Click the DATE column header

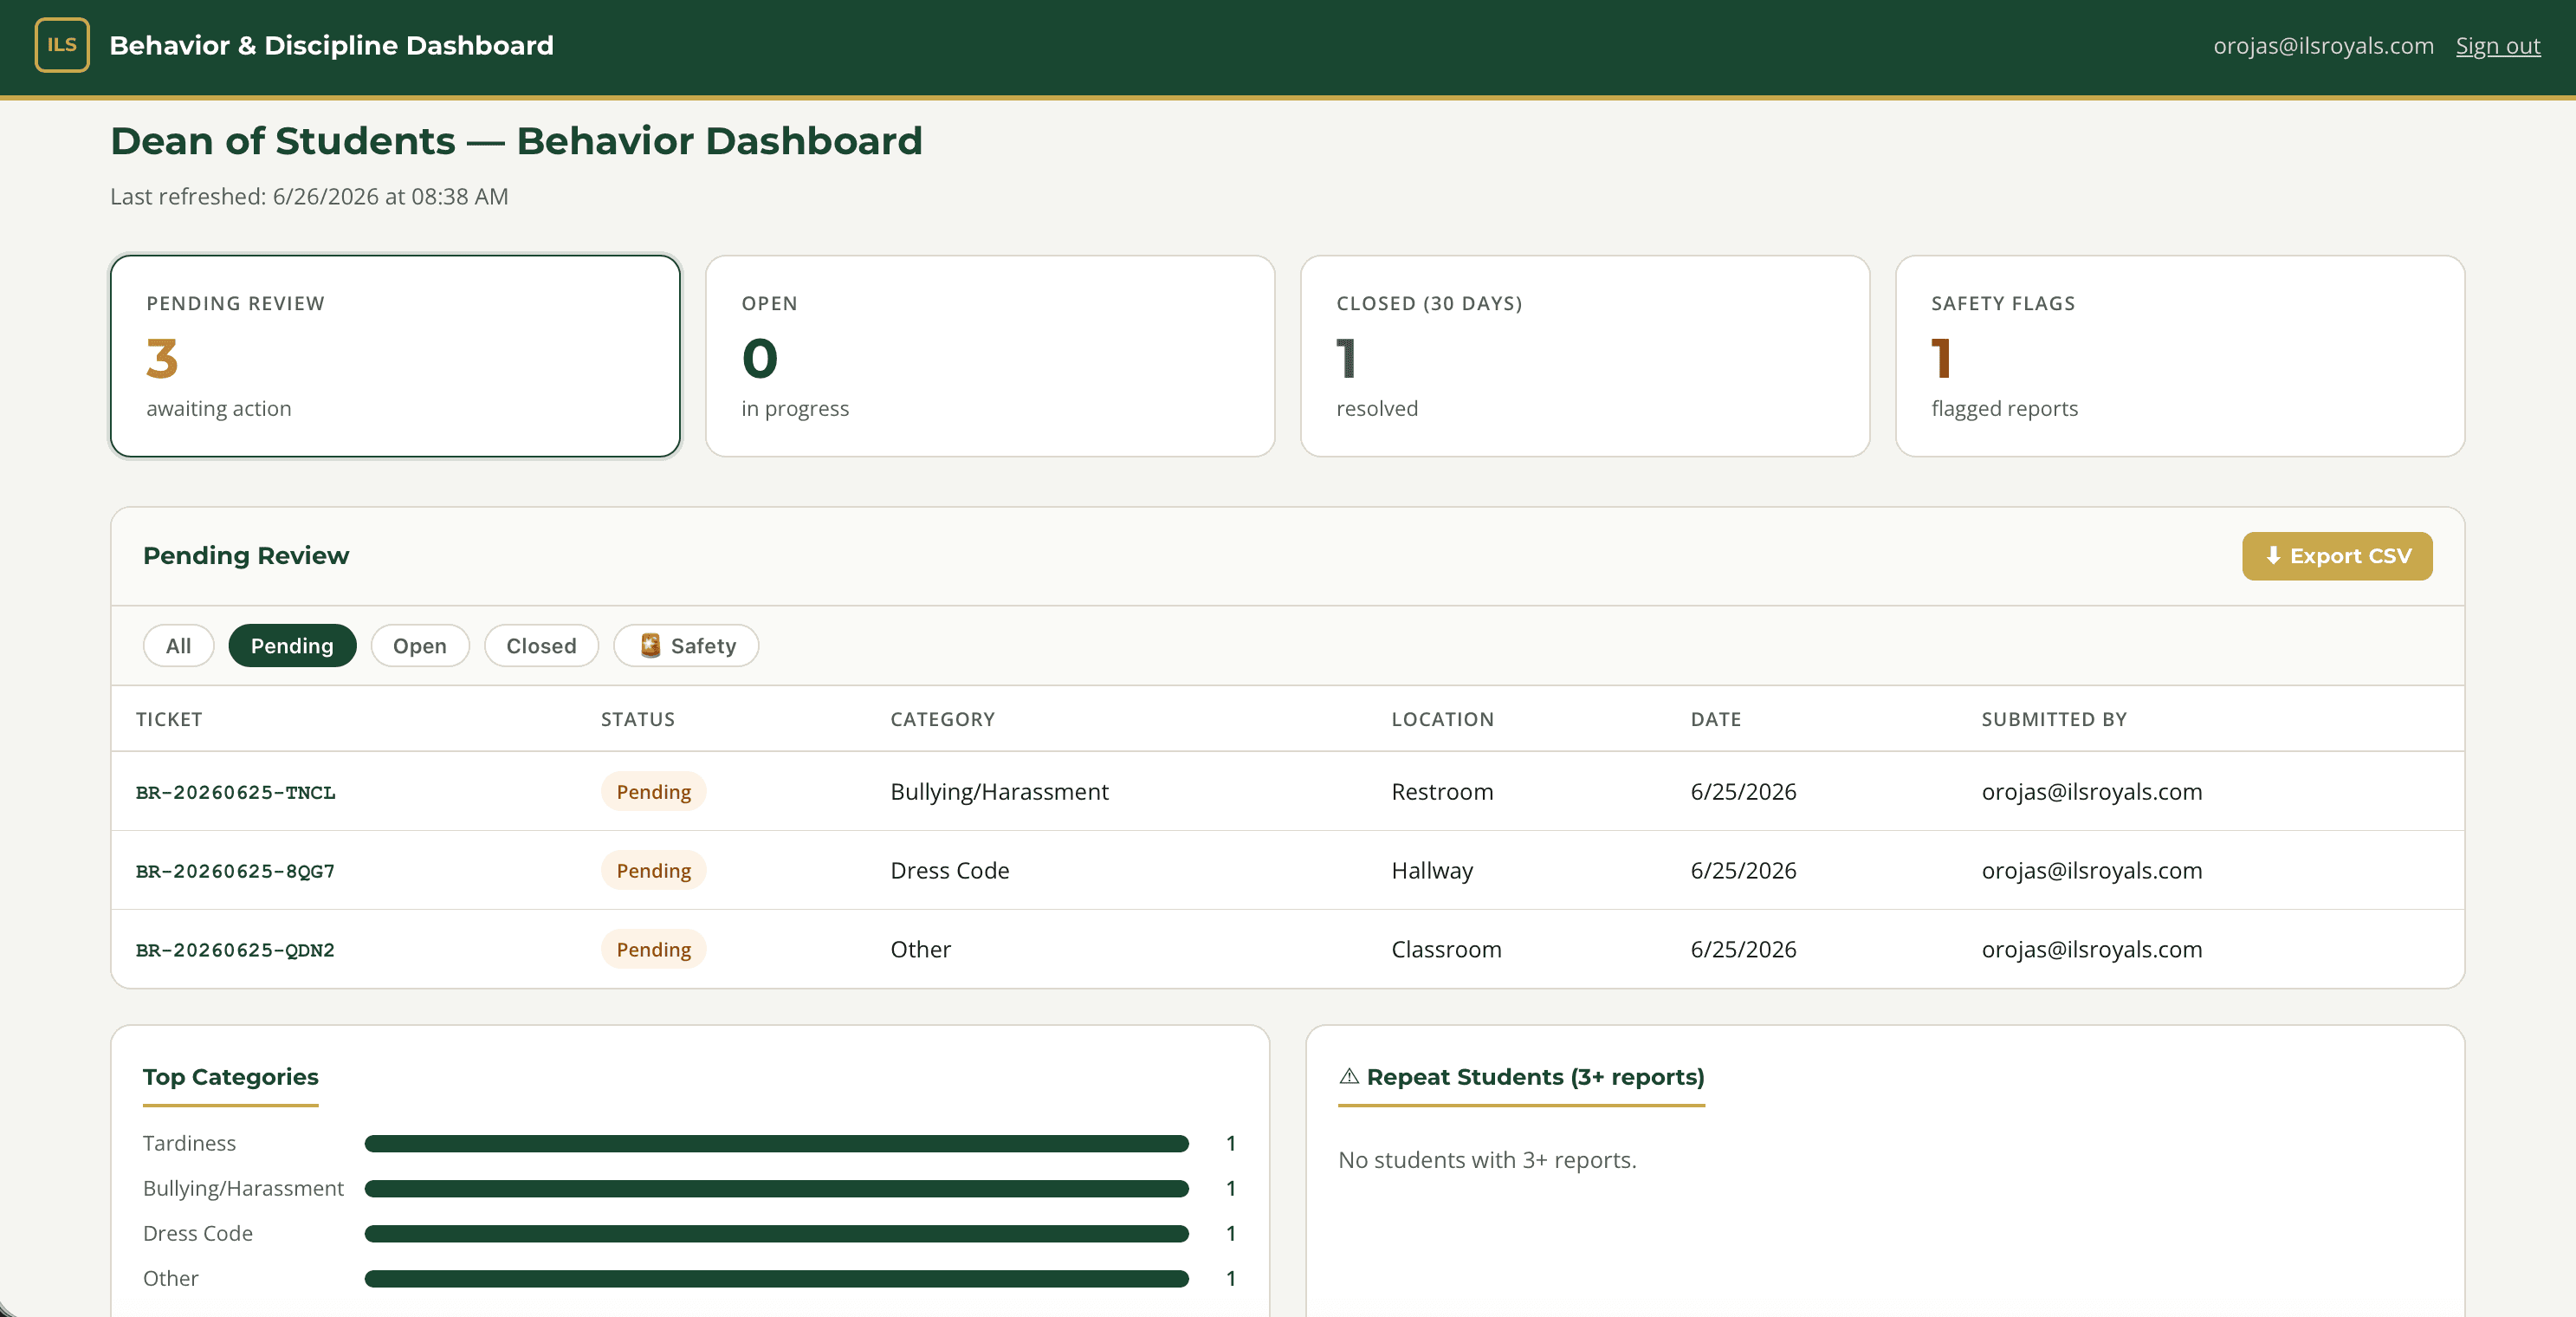[x=1716, y=719]
